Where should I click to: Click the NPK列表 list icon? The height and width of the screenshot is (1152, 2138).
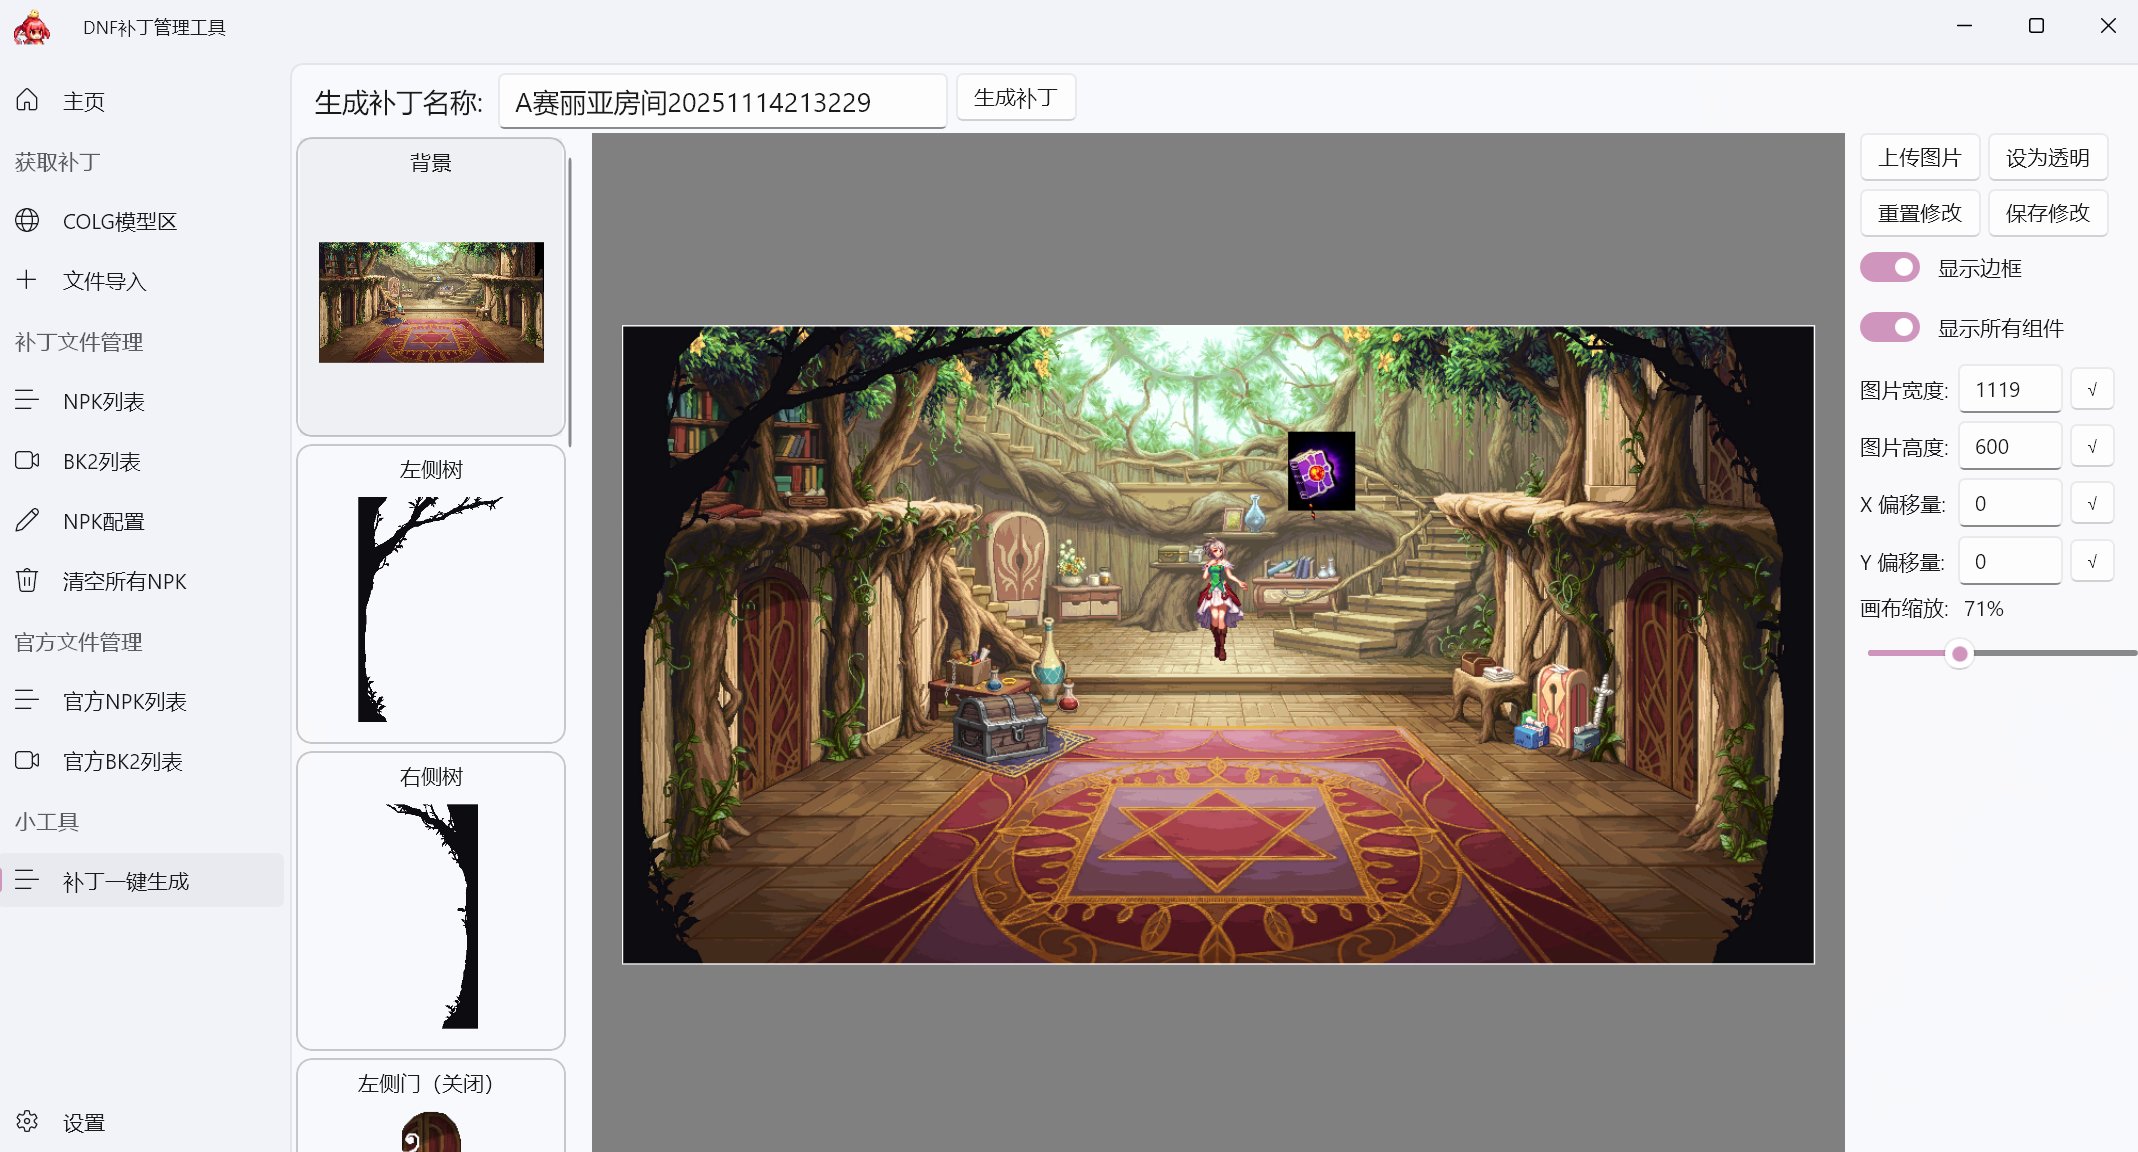tap(27, 400)
